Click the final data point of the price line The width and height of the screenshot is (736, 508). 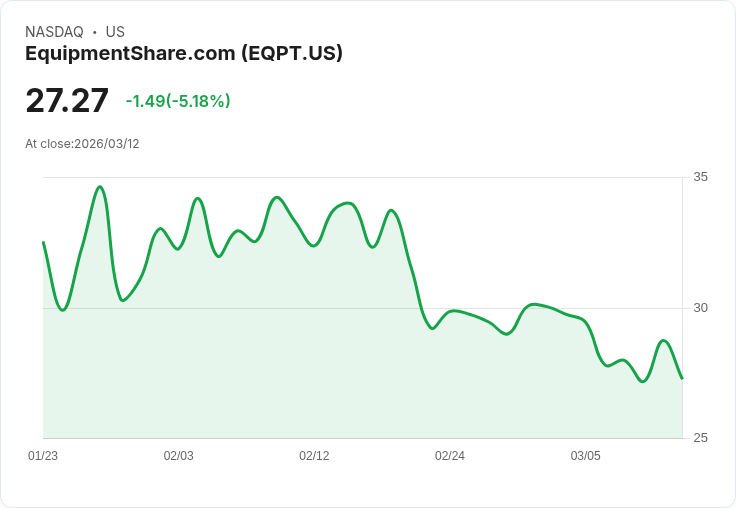pos(682,378)
